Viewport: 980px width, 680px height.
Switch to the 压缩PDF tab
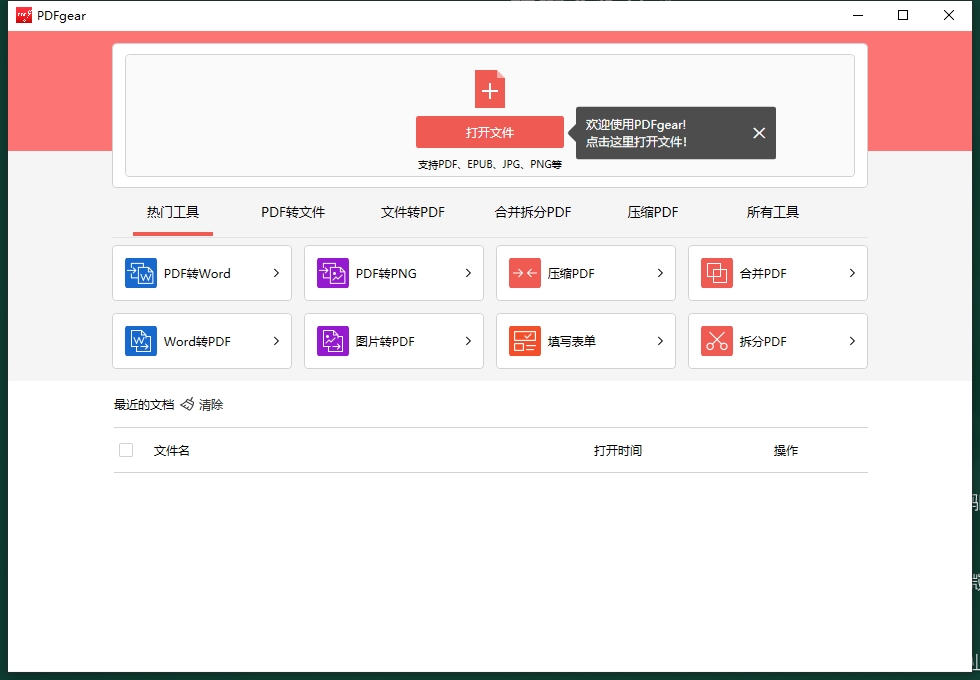[652, 212]
